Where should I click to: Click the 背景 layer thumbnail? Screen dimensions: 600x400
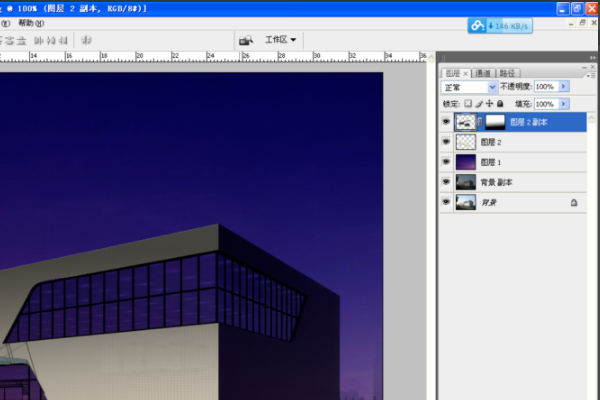point(466,202)
